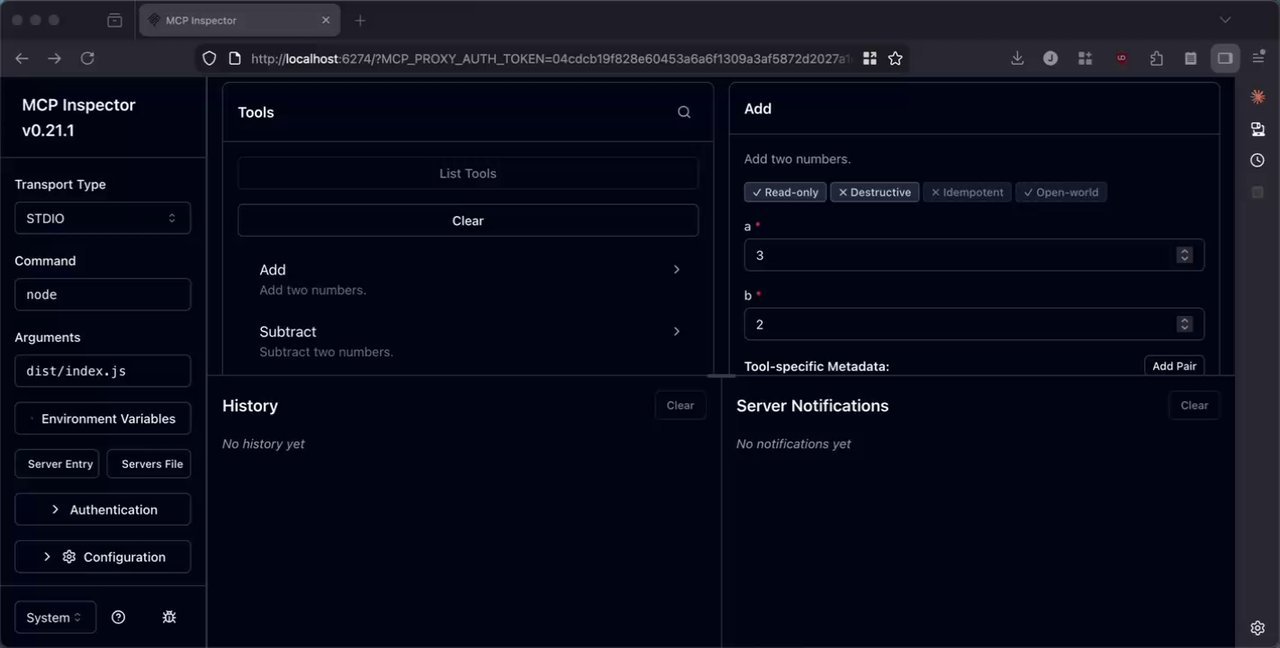Click the browser reload page button
Screen dimensions: 1280x648
[x=87, y=59]
